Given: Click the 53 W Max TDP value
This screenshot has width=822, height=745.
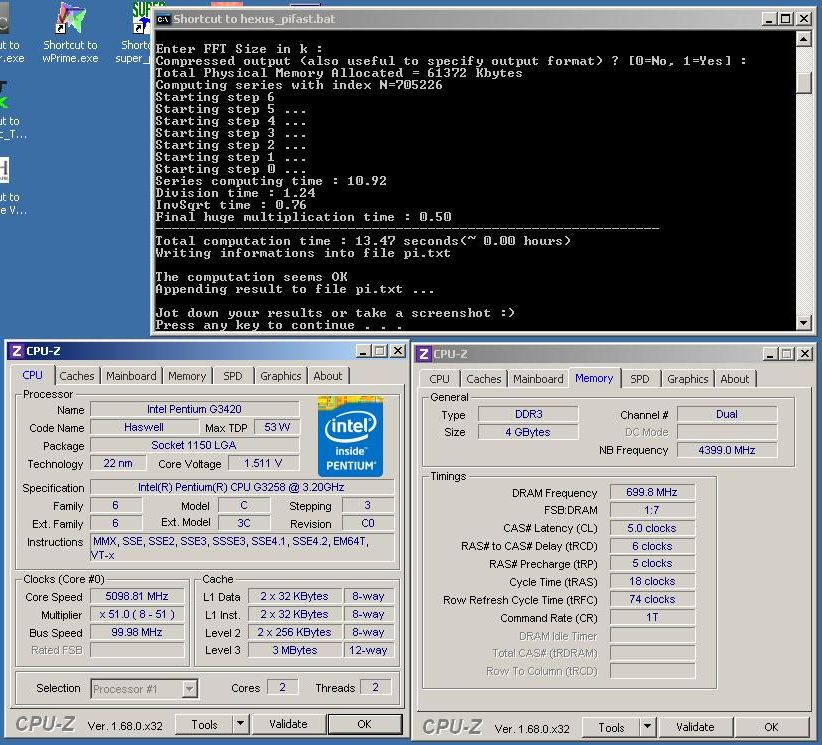Looking at the screenshot, I should click(x=277, y=427).
